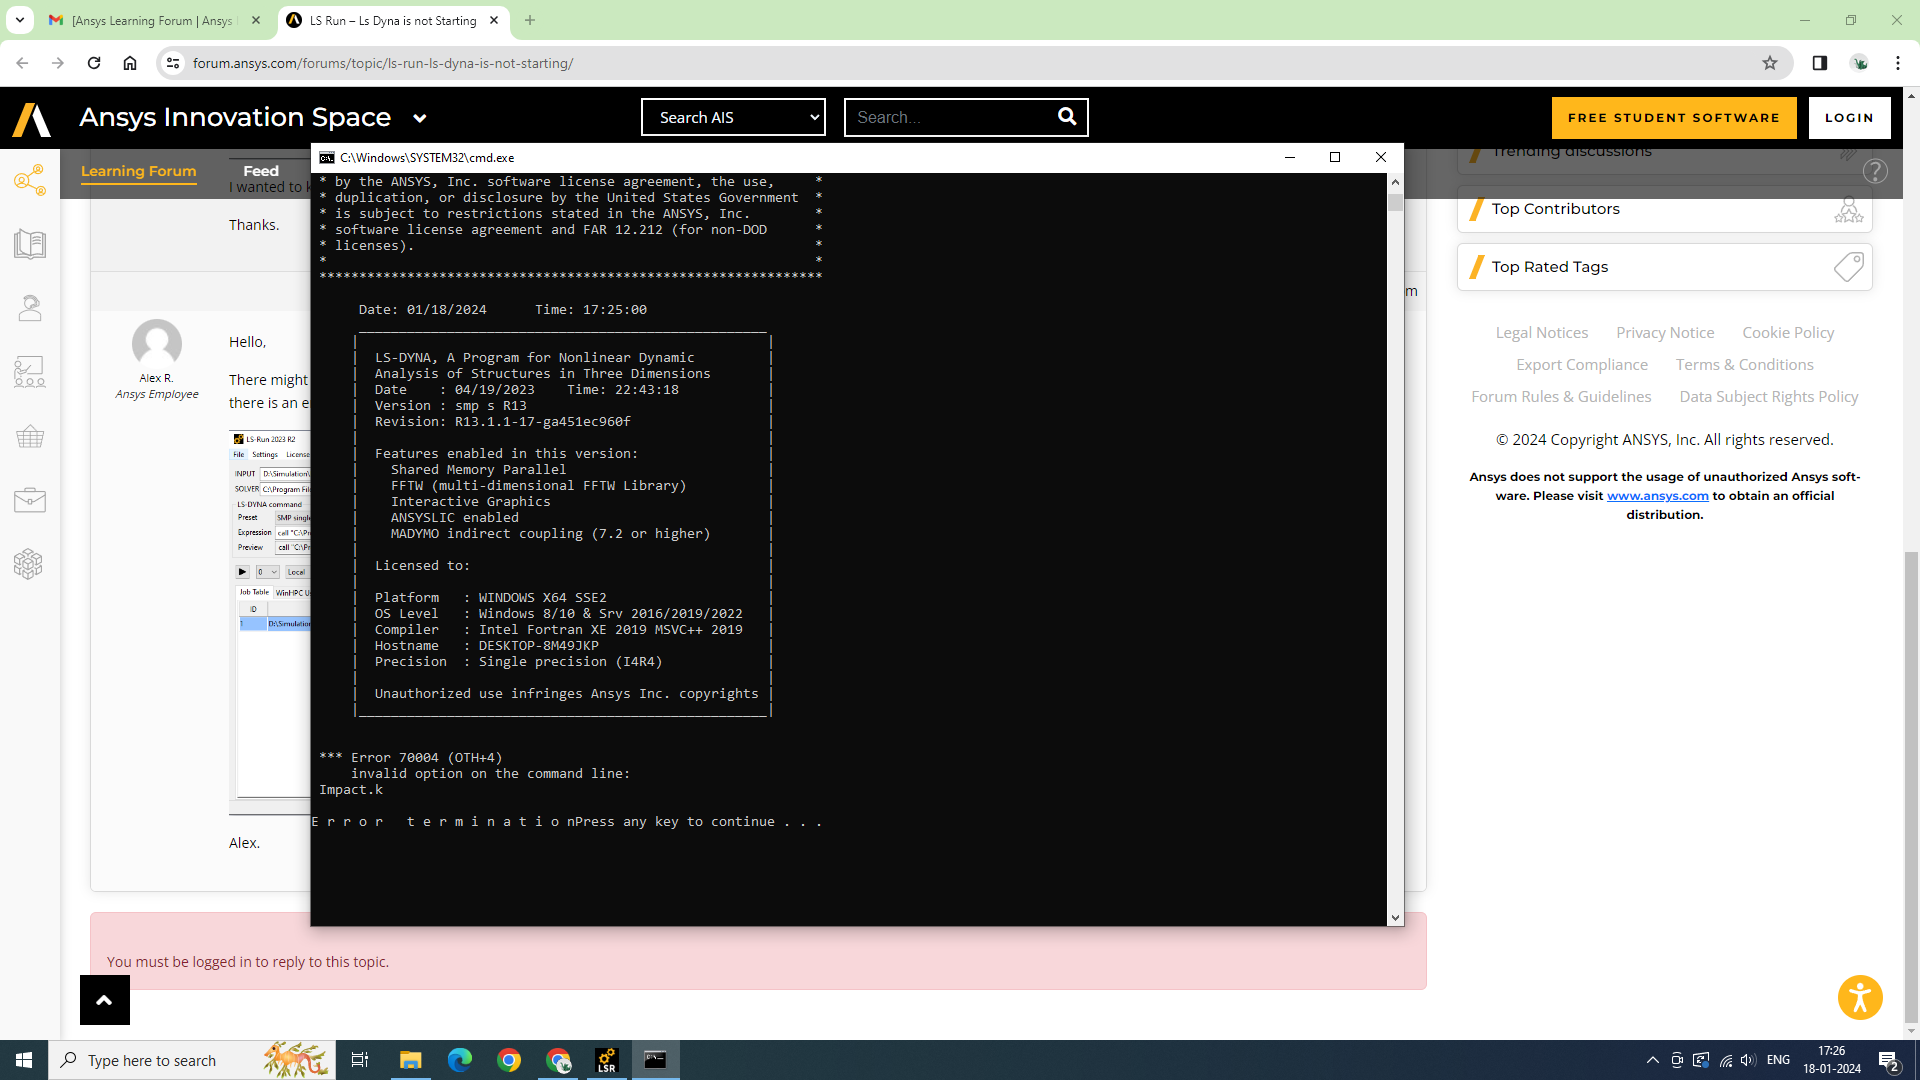This screenshot has height=1080, width=1920.
Task: Open the www.ansys.com link
Action: tap(1657, 496)
